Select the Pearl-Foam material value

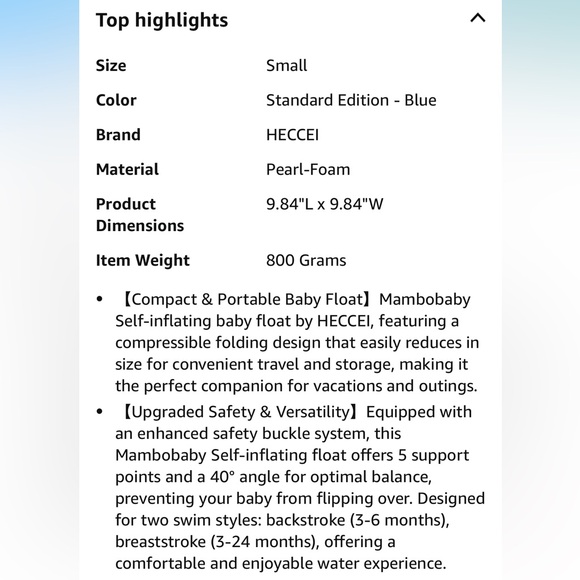(x=308, y=169)
